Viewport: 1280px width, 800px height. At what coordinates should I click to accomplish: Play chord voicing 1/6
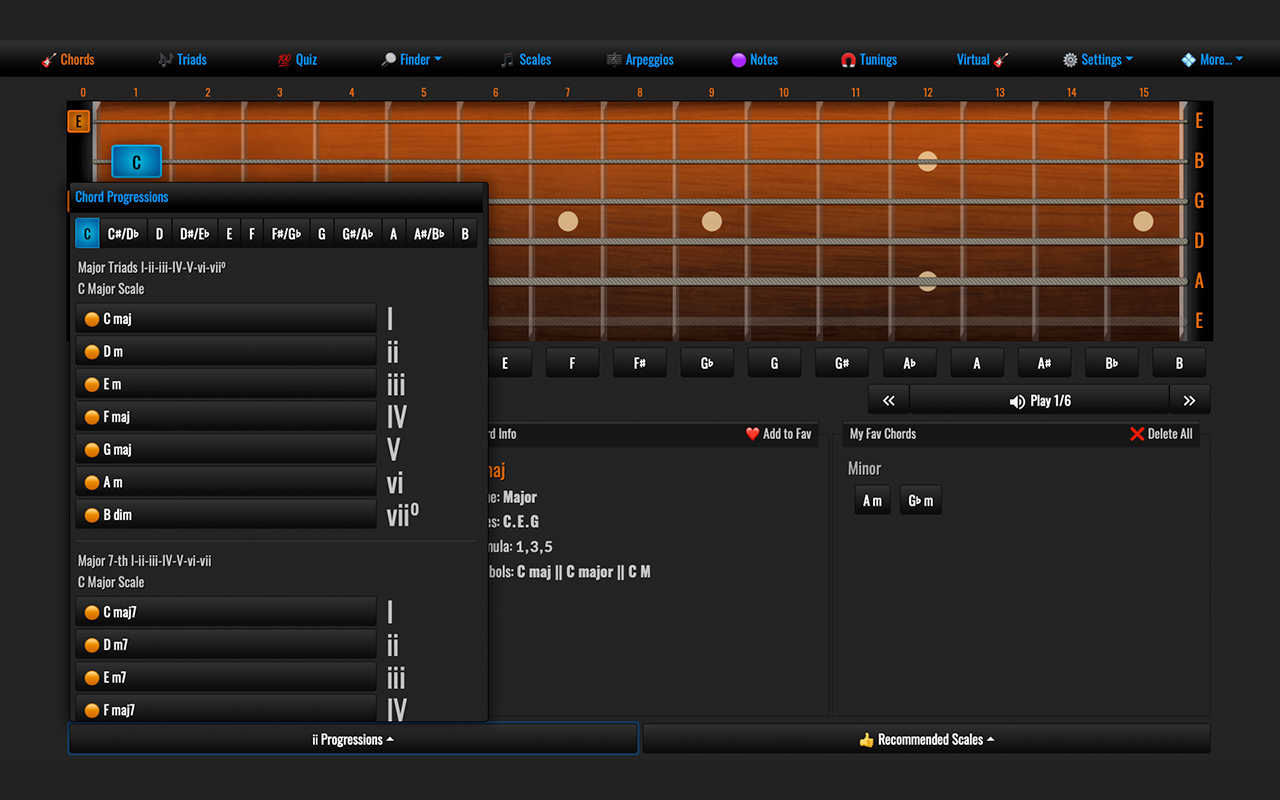(x=1039, y=400)
